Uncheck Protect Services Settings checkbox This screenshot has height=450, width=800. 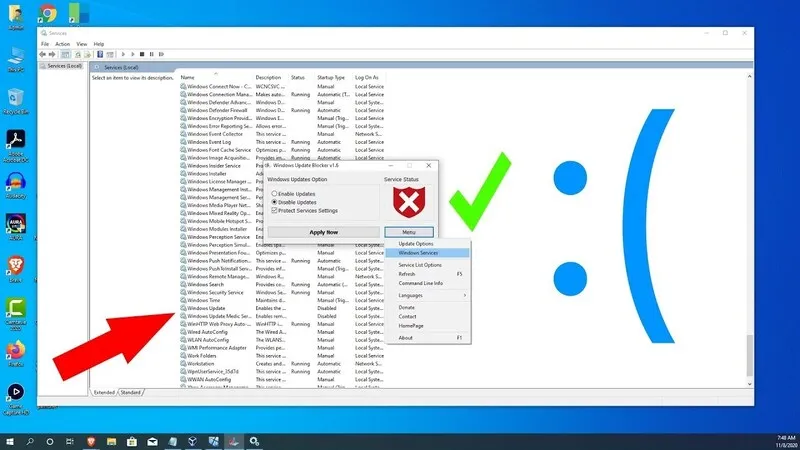pos(275,211)
